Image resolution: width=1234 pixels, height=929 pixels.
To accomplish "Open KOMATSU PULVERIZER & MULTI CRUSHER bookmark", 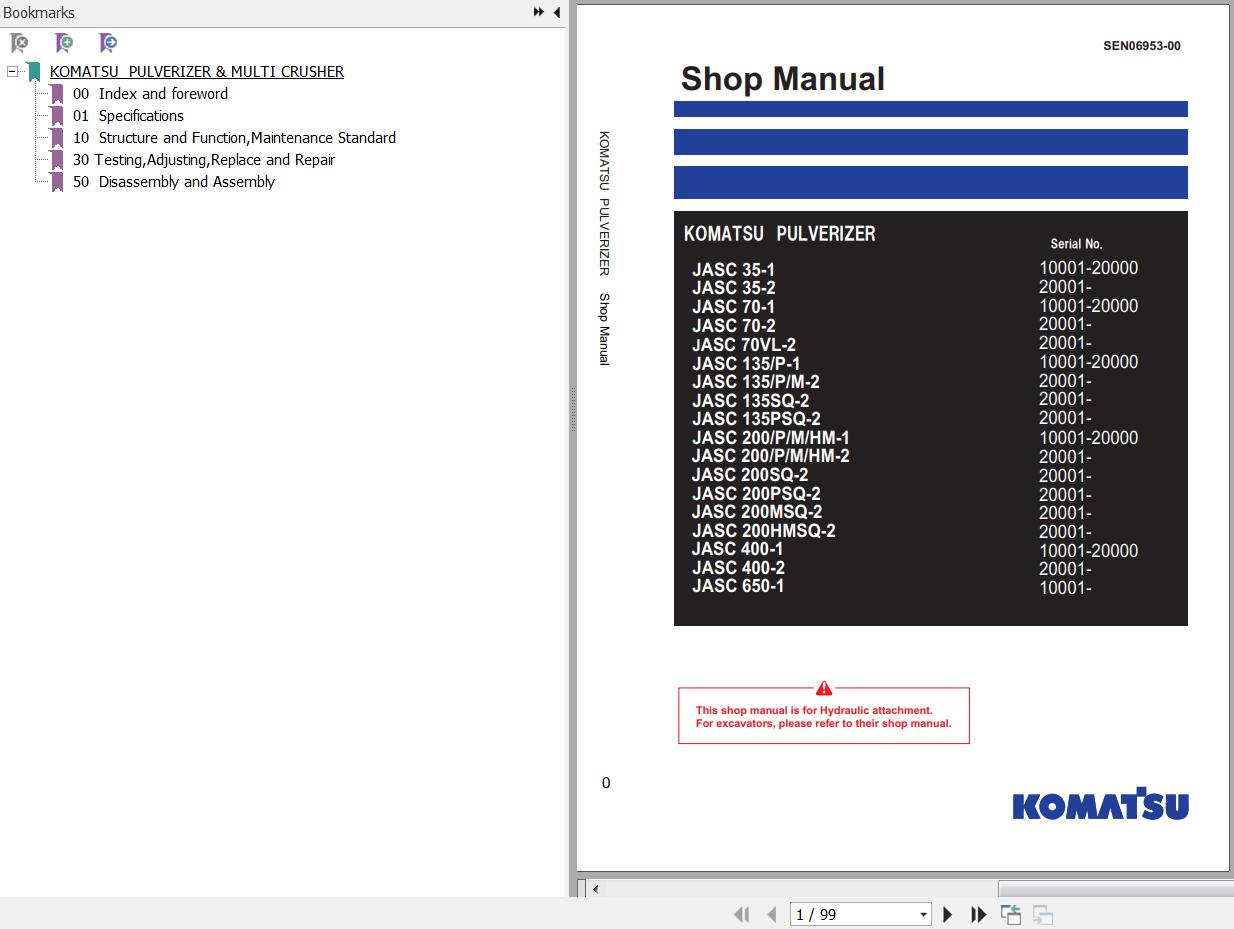I will tap(197, 72).
